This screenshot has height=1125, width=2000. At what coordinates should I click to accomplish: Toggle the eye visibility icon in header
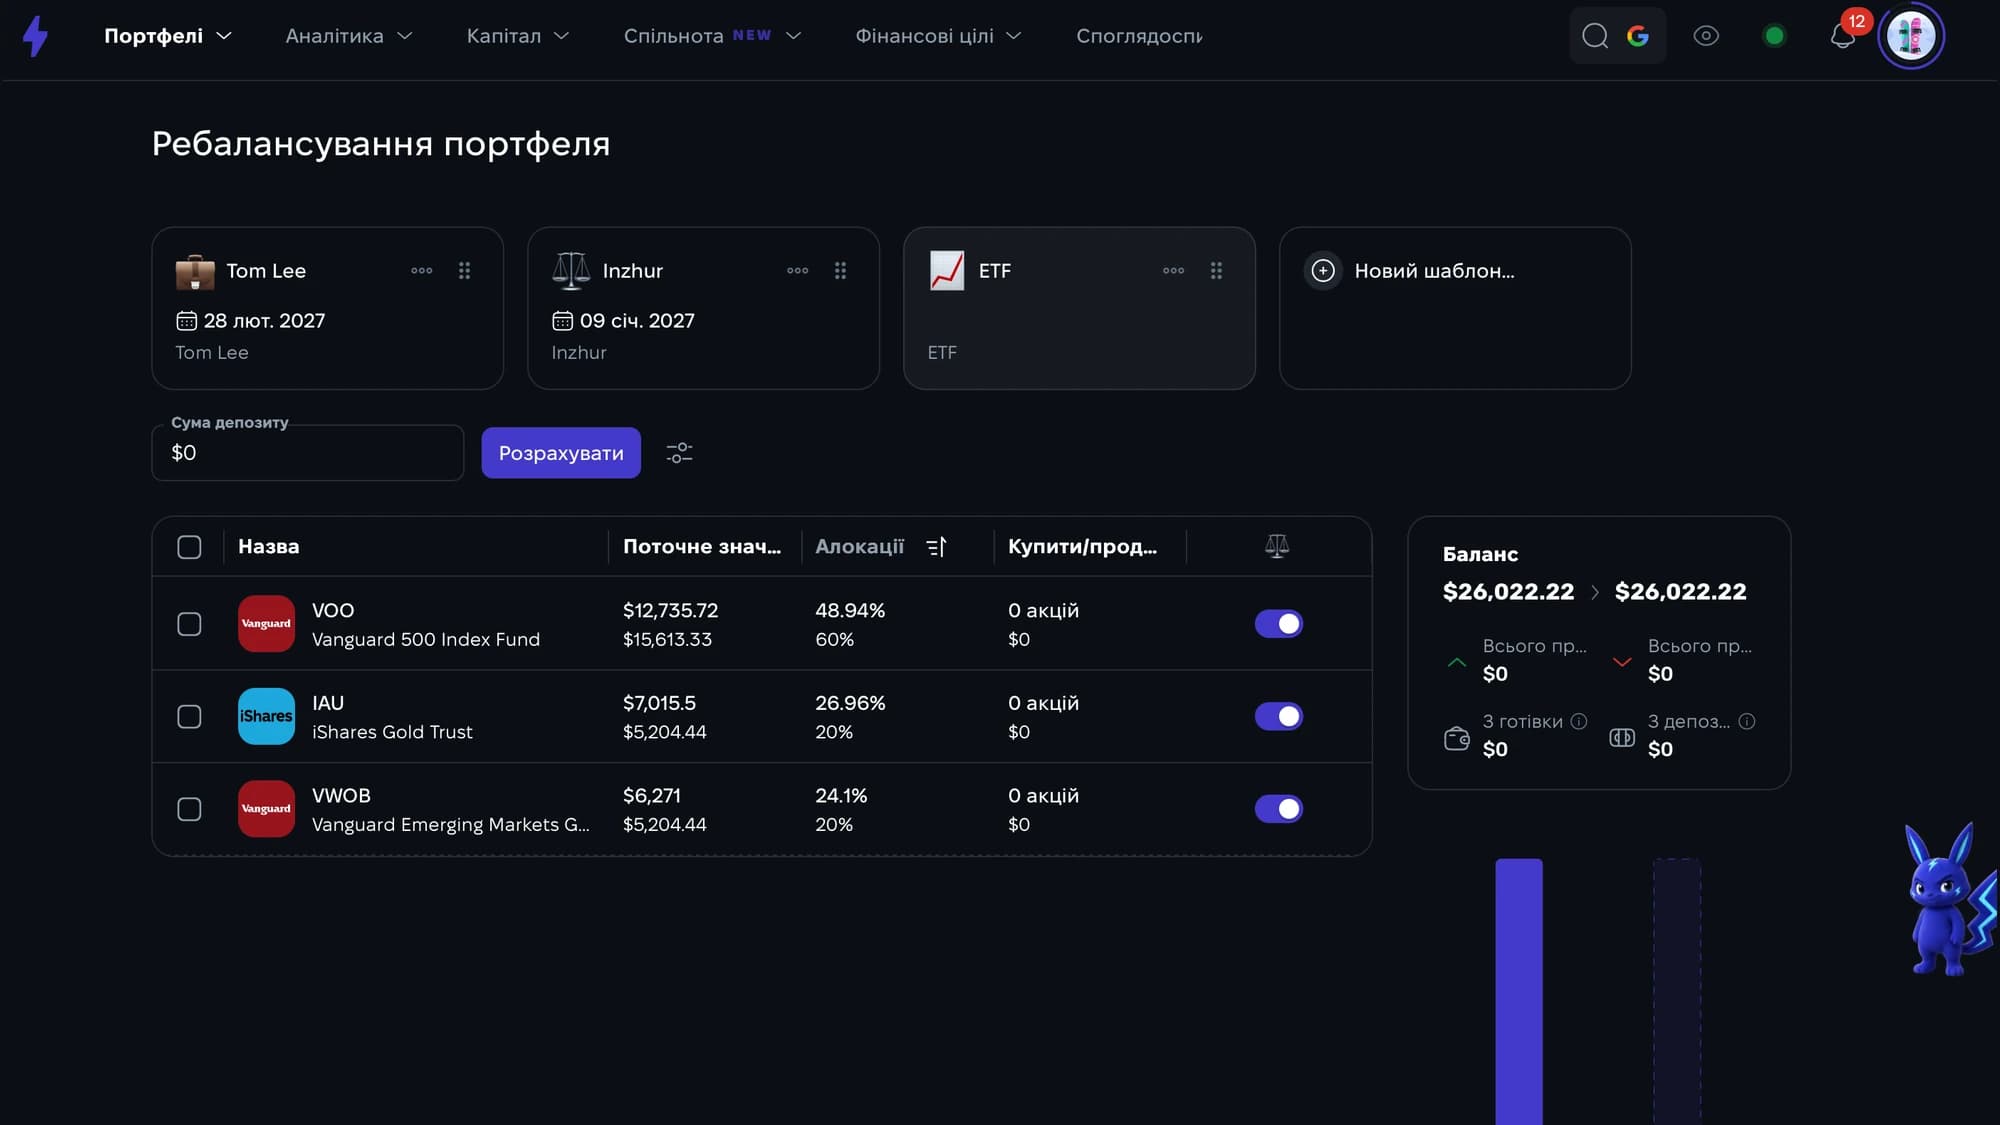(1706, 36)
